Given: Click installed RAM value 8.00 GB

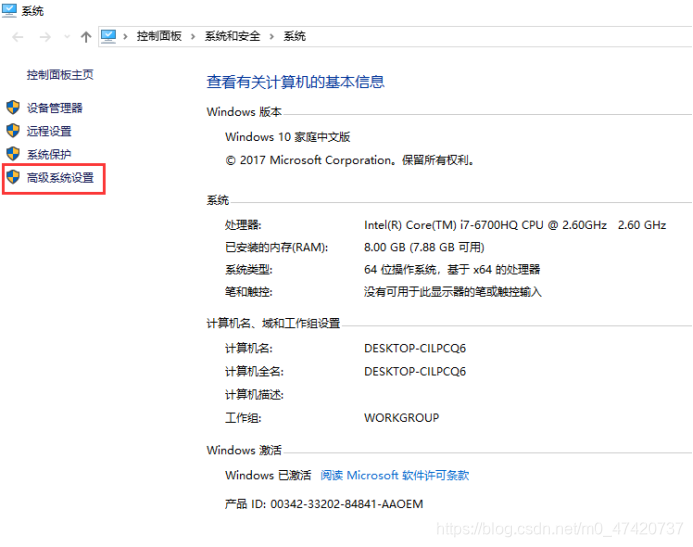Looking at the screenshot, I should (424, 247).
